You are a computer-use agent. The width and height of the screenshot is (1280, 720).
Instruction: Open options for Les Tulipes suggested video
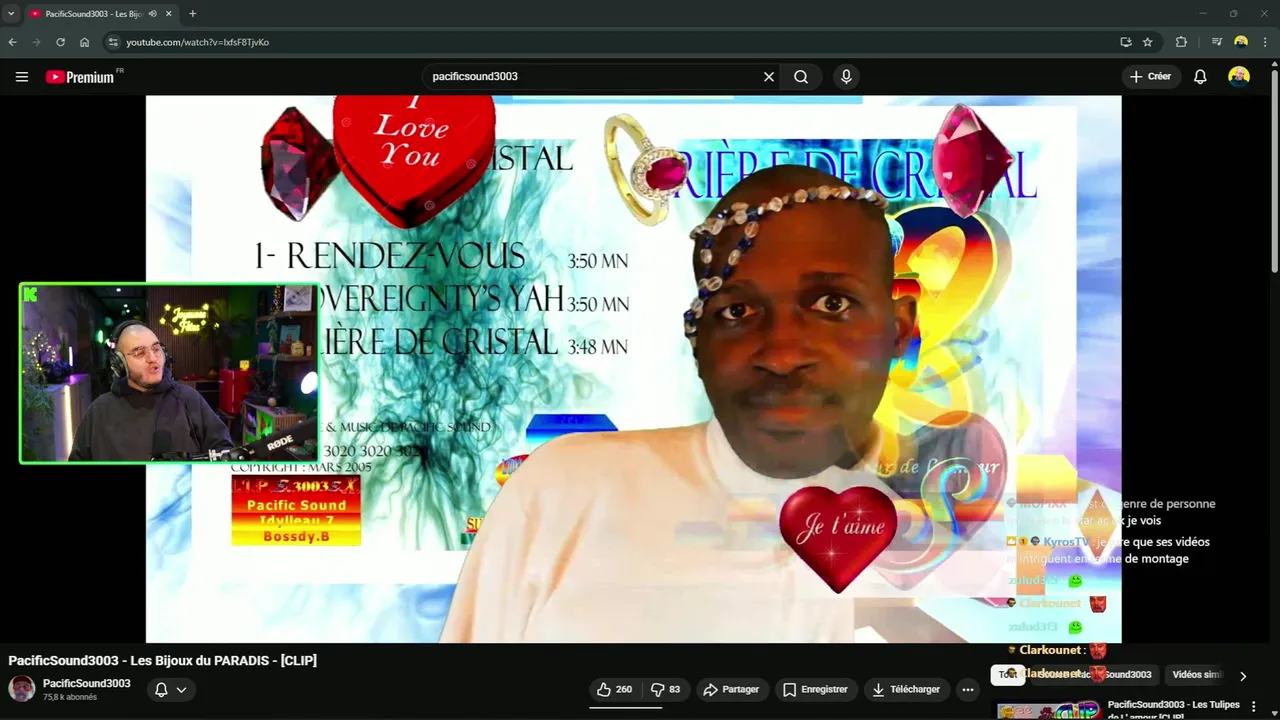[x=1253, y=707]
